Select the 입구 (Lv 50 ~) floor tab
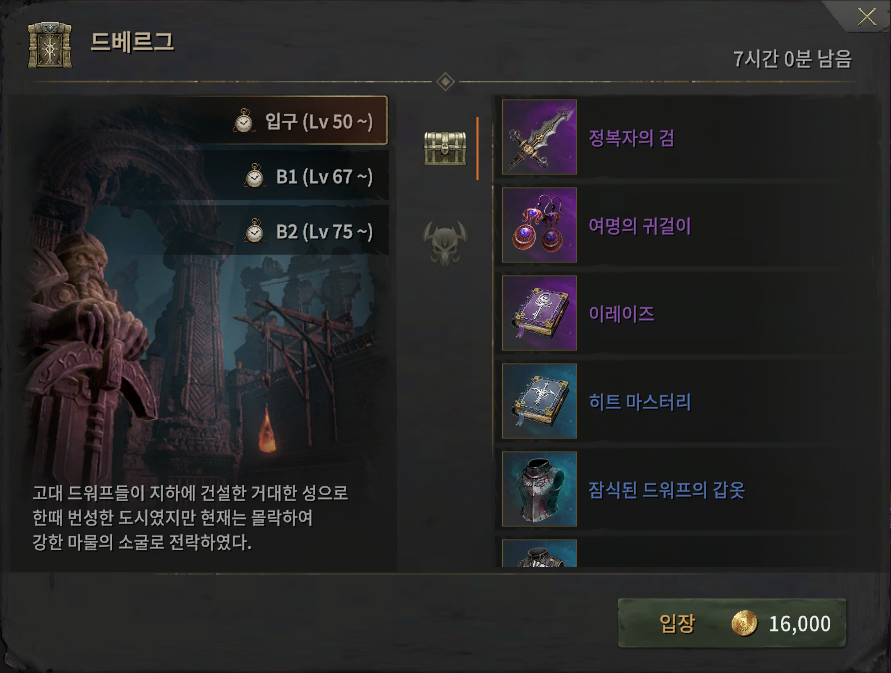Image resolution: width=891 pixels, height=673 pixels. pyautogui.click(x=291, y=121)
